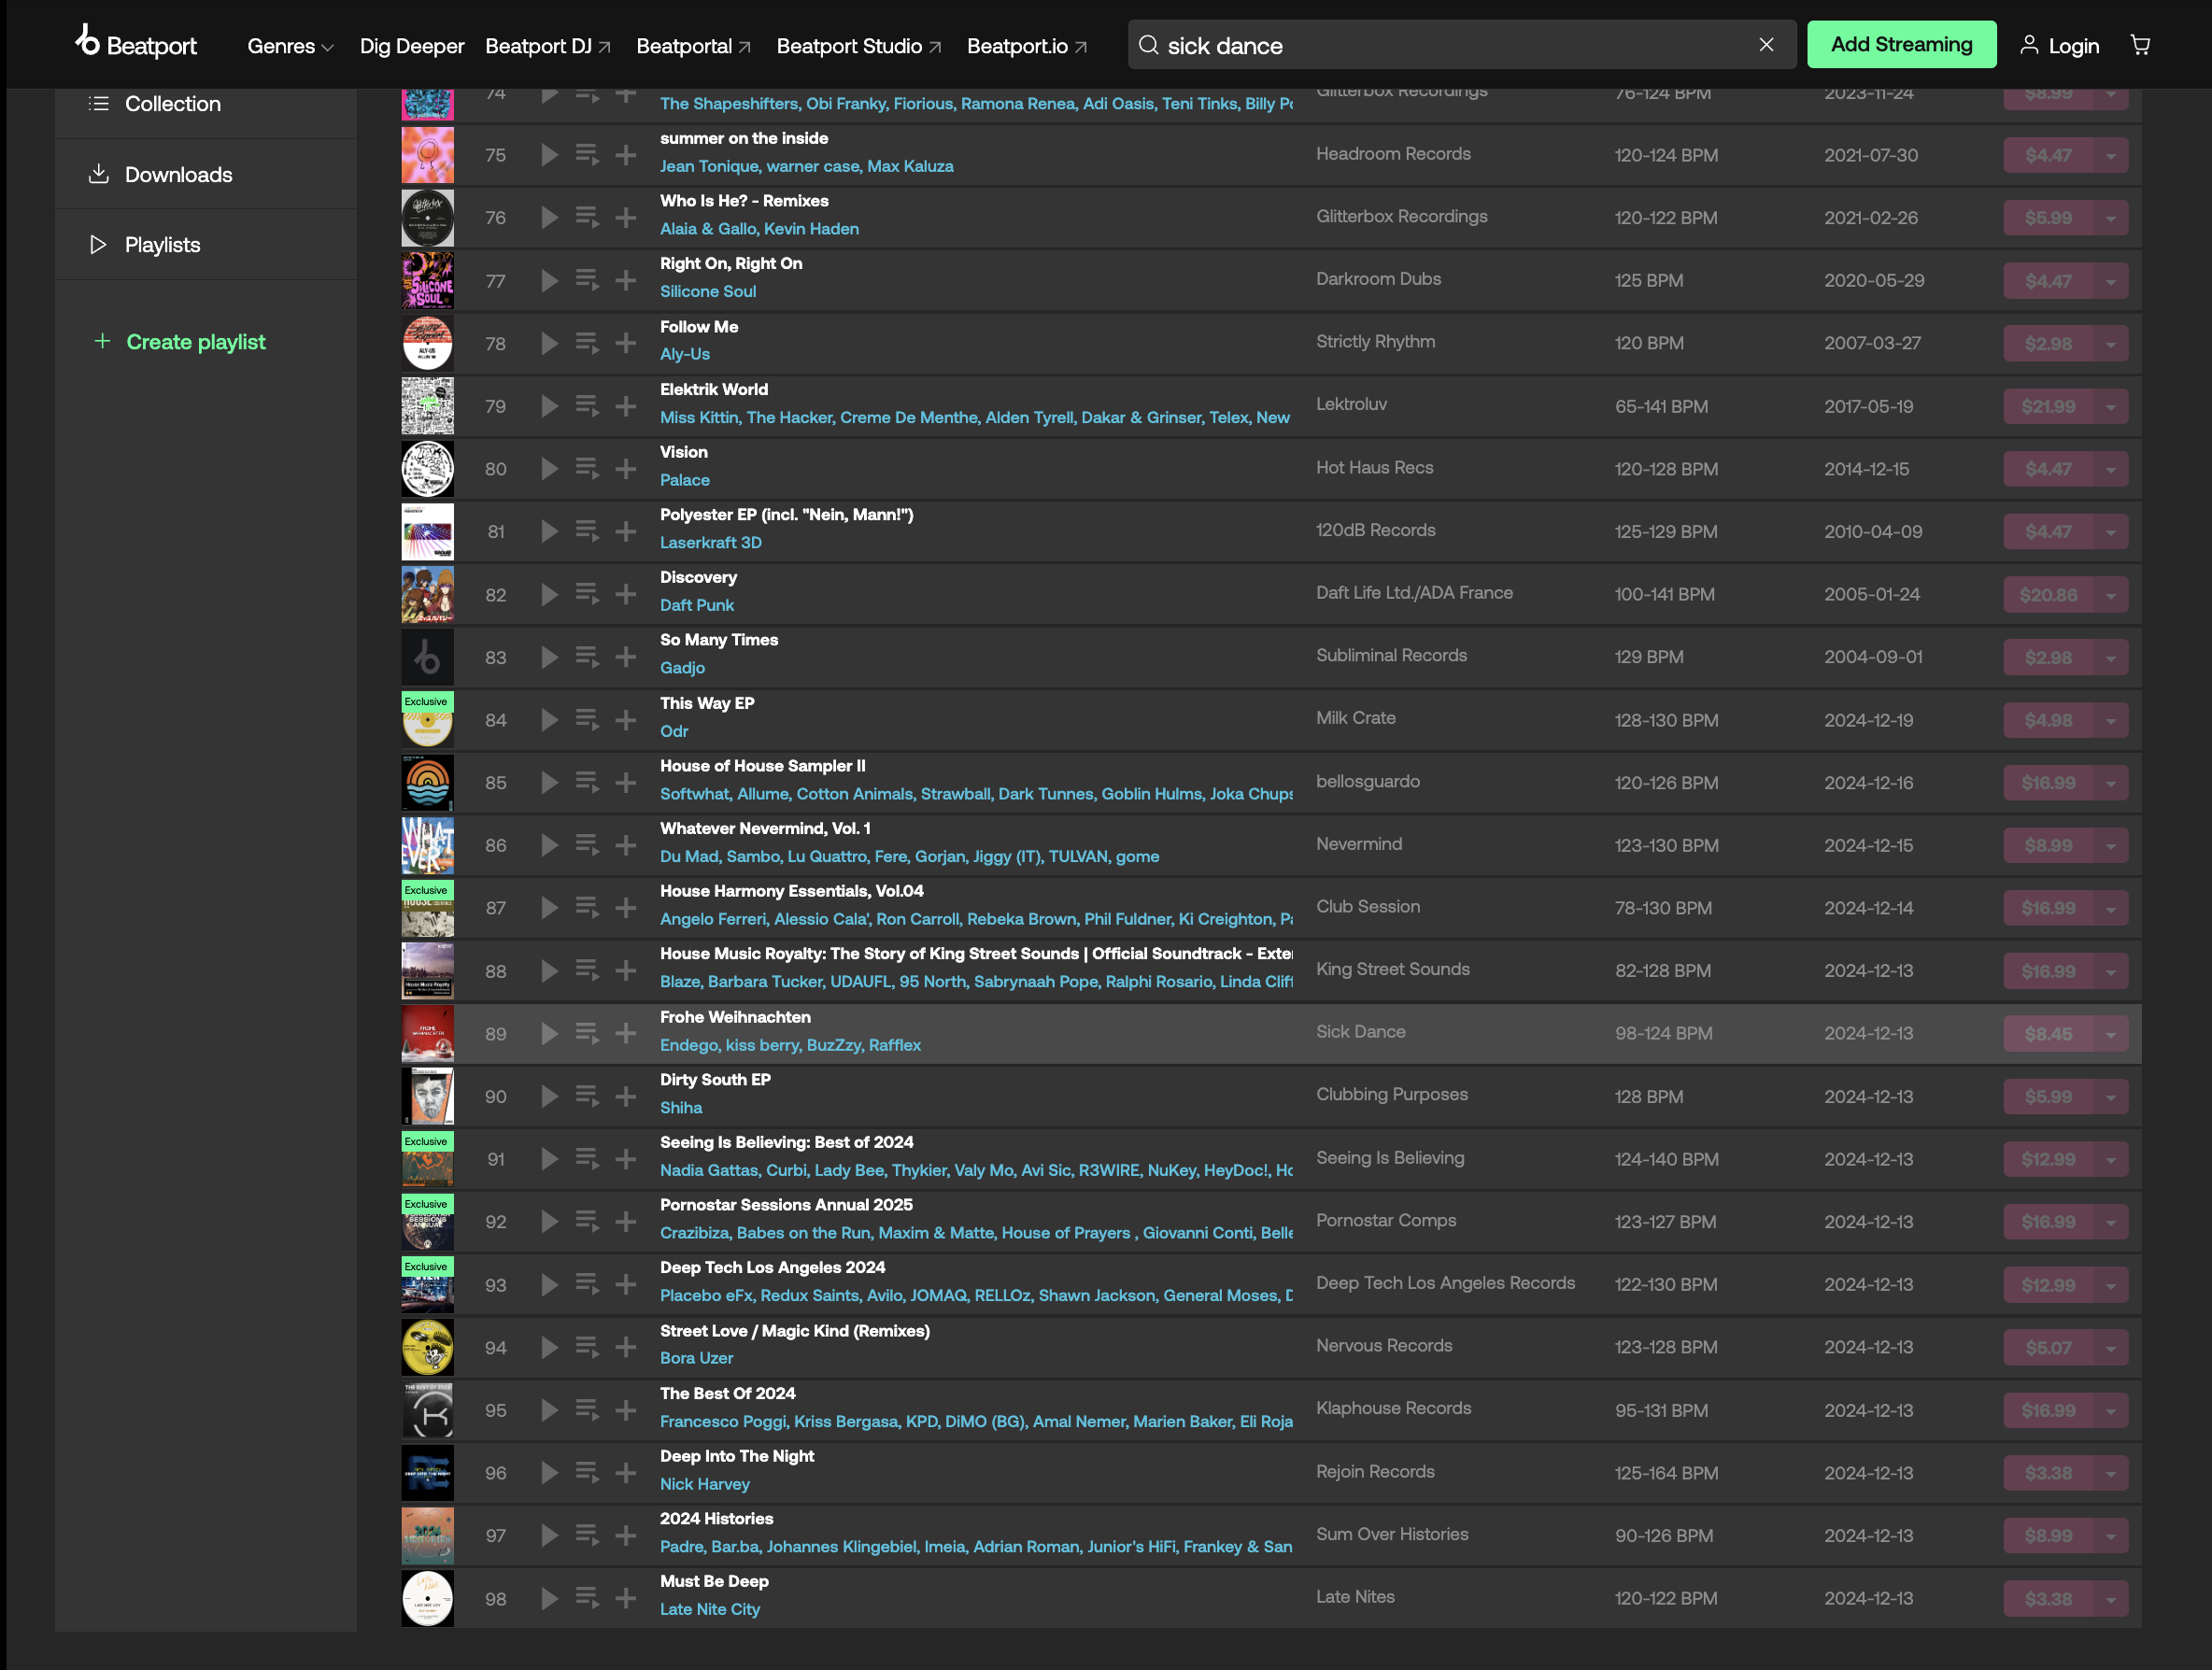The width and height of the screenshot is (2212, 1670).
Task: Play the Discovery release by Daft Punk
Action: tap(549, 594)
